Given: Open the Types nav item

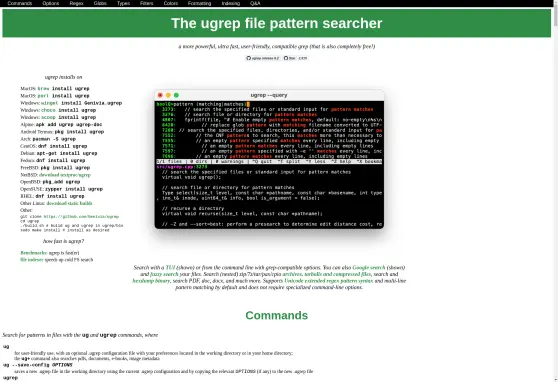Looking at the screenshot, I should point(123,3).
